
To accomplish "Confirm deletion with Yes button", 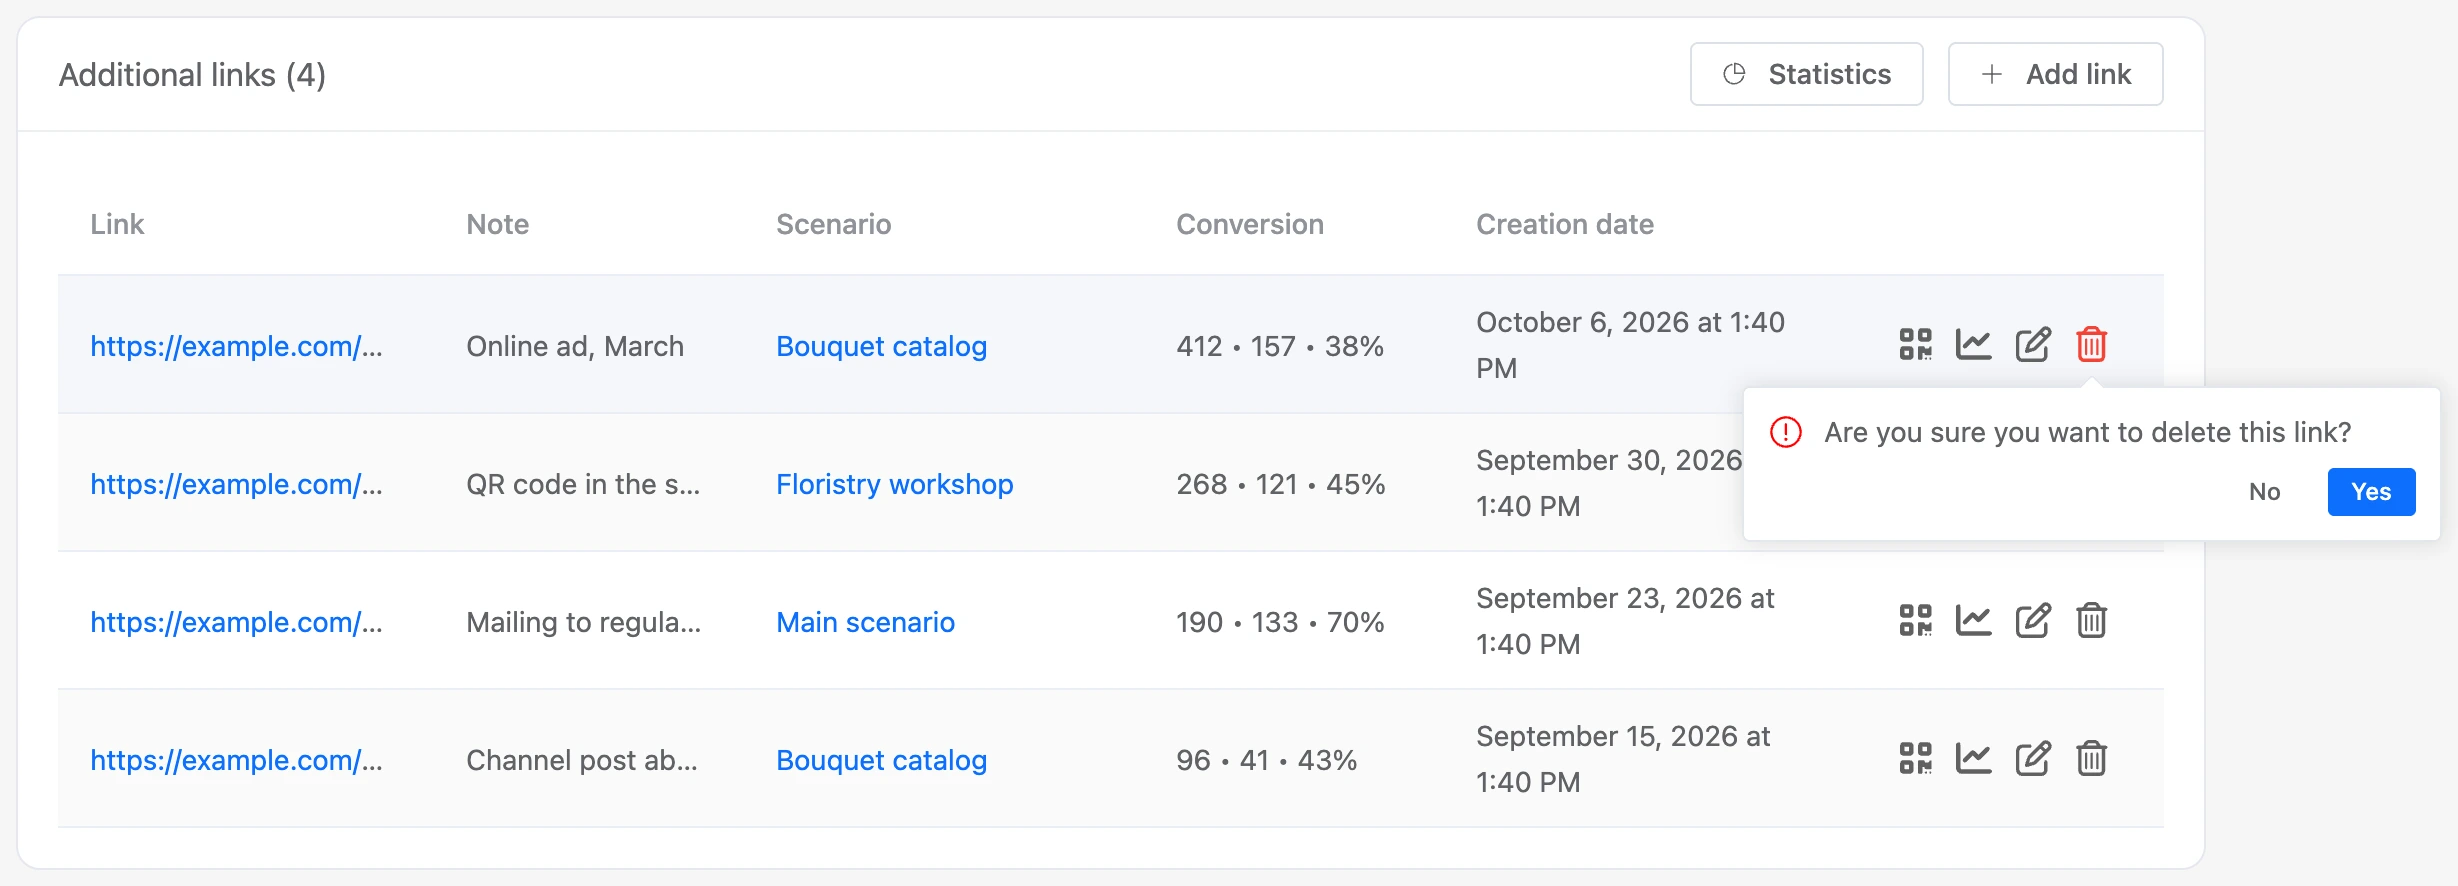I will click(x=2371, y=492).
